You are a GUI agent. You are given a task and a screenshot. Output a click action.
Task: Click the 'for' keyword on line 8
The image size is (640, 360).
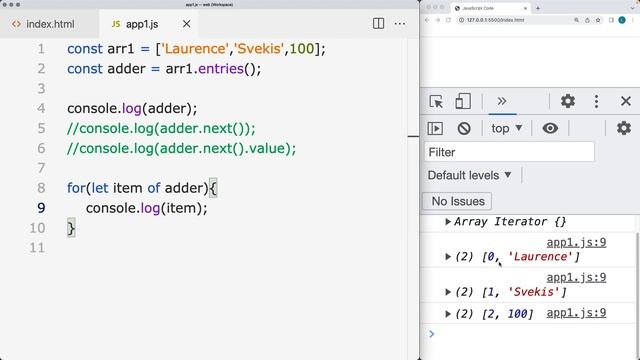(76, 188)
